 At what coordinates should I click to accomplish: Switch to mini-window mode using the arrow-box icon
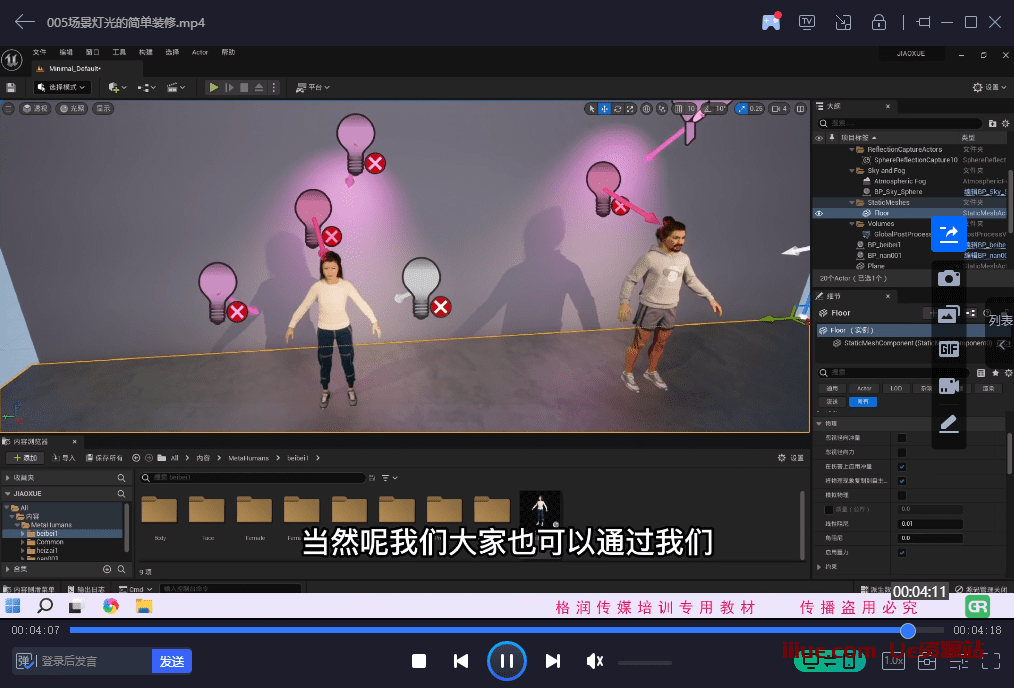843,22
